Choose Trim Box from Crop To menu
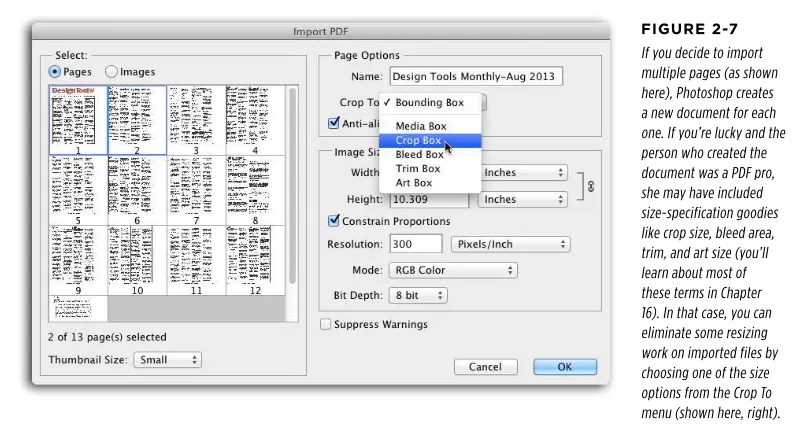 tap(430, 169)
